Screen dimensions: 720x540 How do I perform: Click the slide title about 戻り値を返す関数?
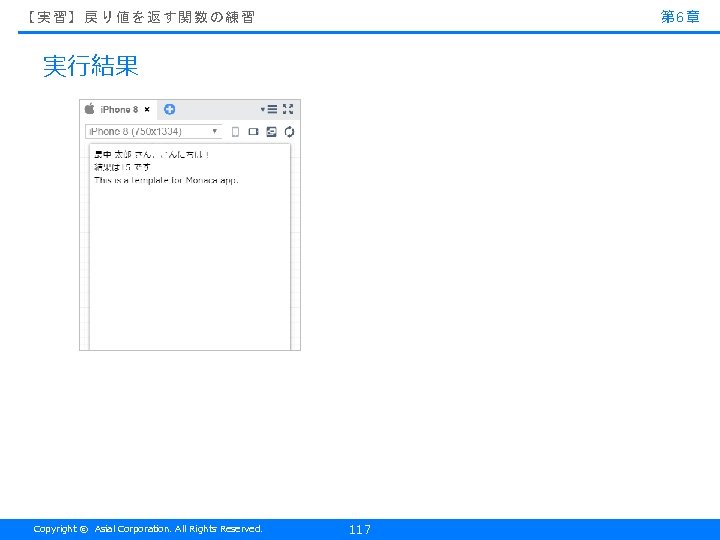(x=140, y=17)
